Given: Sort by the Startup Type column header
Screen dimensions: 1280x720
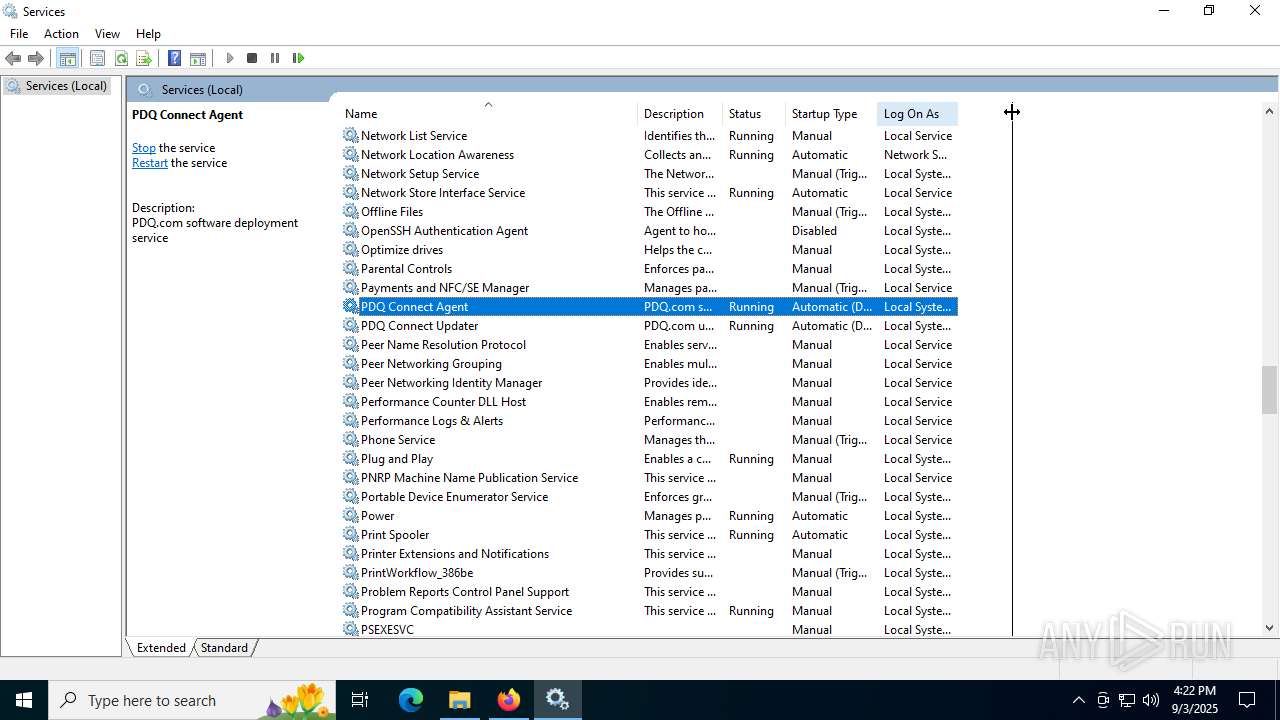Looking at the screenshot, I should (831, 113).
